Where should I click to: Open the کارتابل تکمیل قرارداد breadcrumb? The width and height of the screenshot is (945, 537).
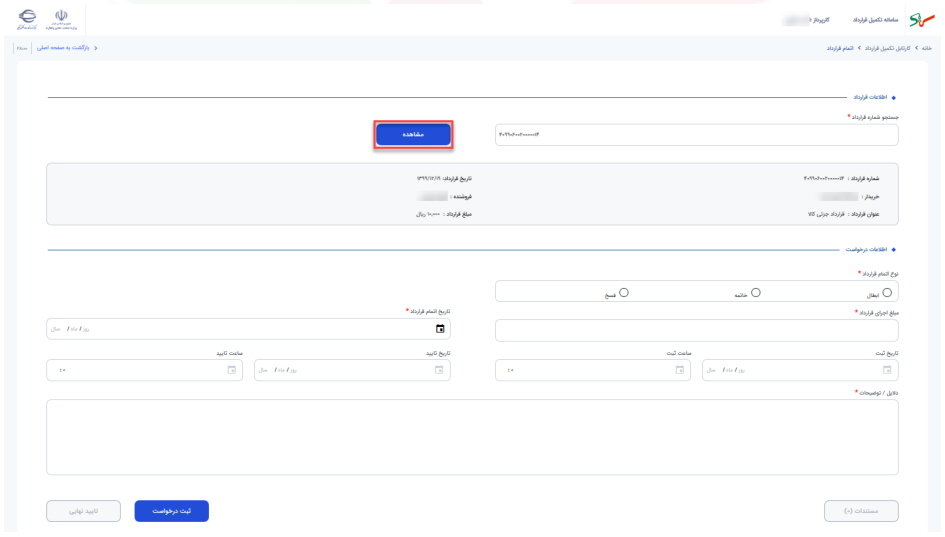tap(887, 48)
